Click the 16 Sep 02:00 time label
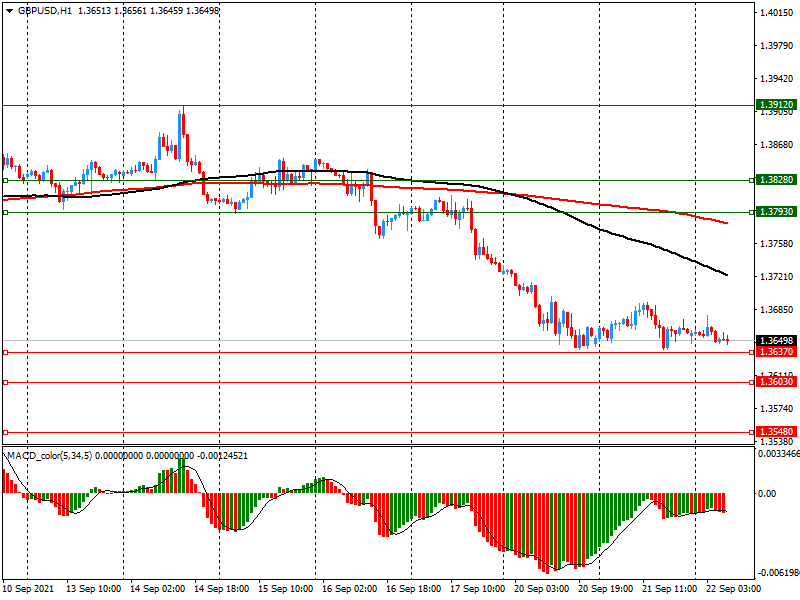 pyautogui.click(x=349, y=589)
